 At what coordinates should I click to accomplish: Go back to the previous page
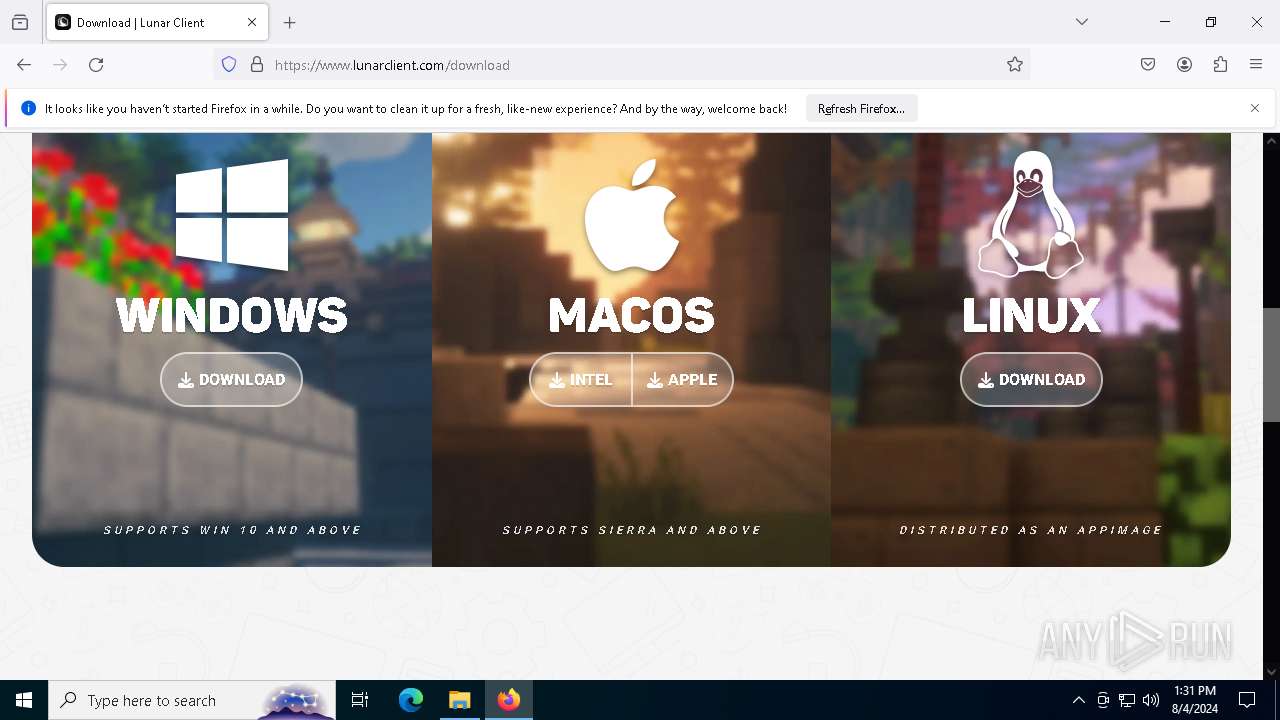tap(24, 65)
